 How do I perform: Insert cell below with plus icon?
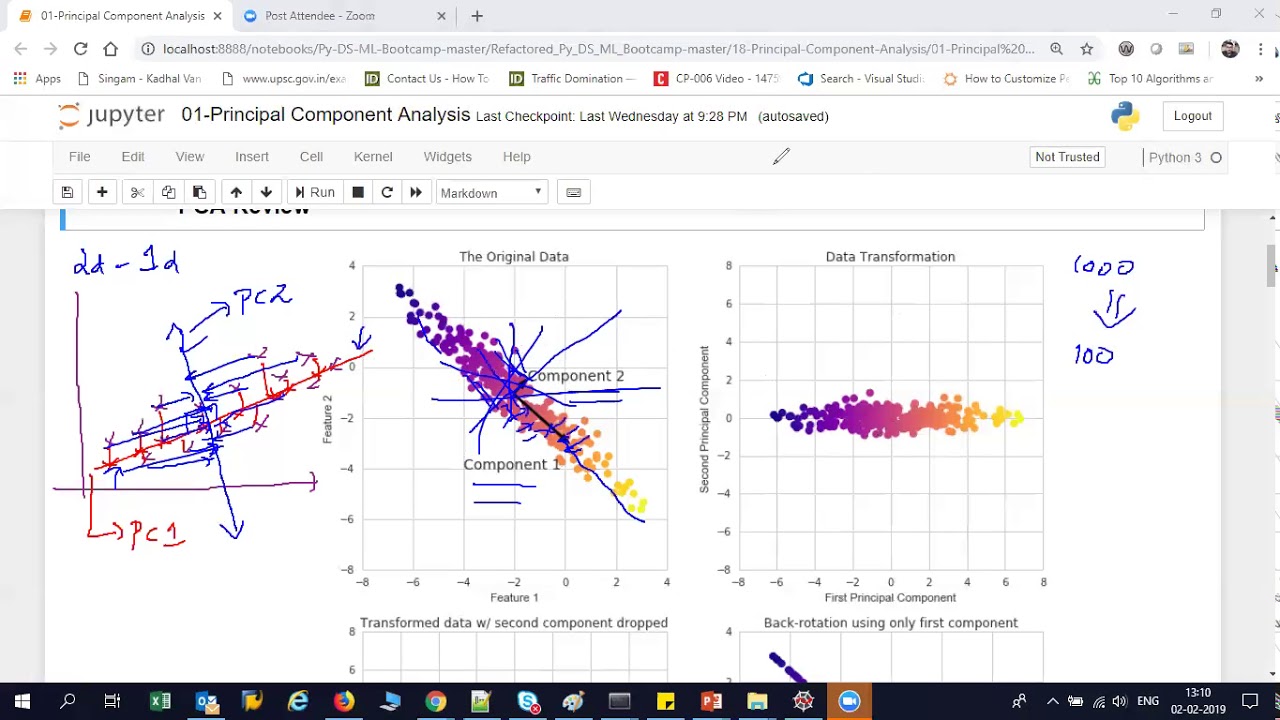(102, 192)
